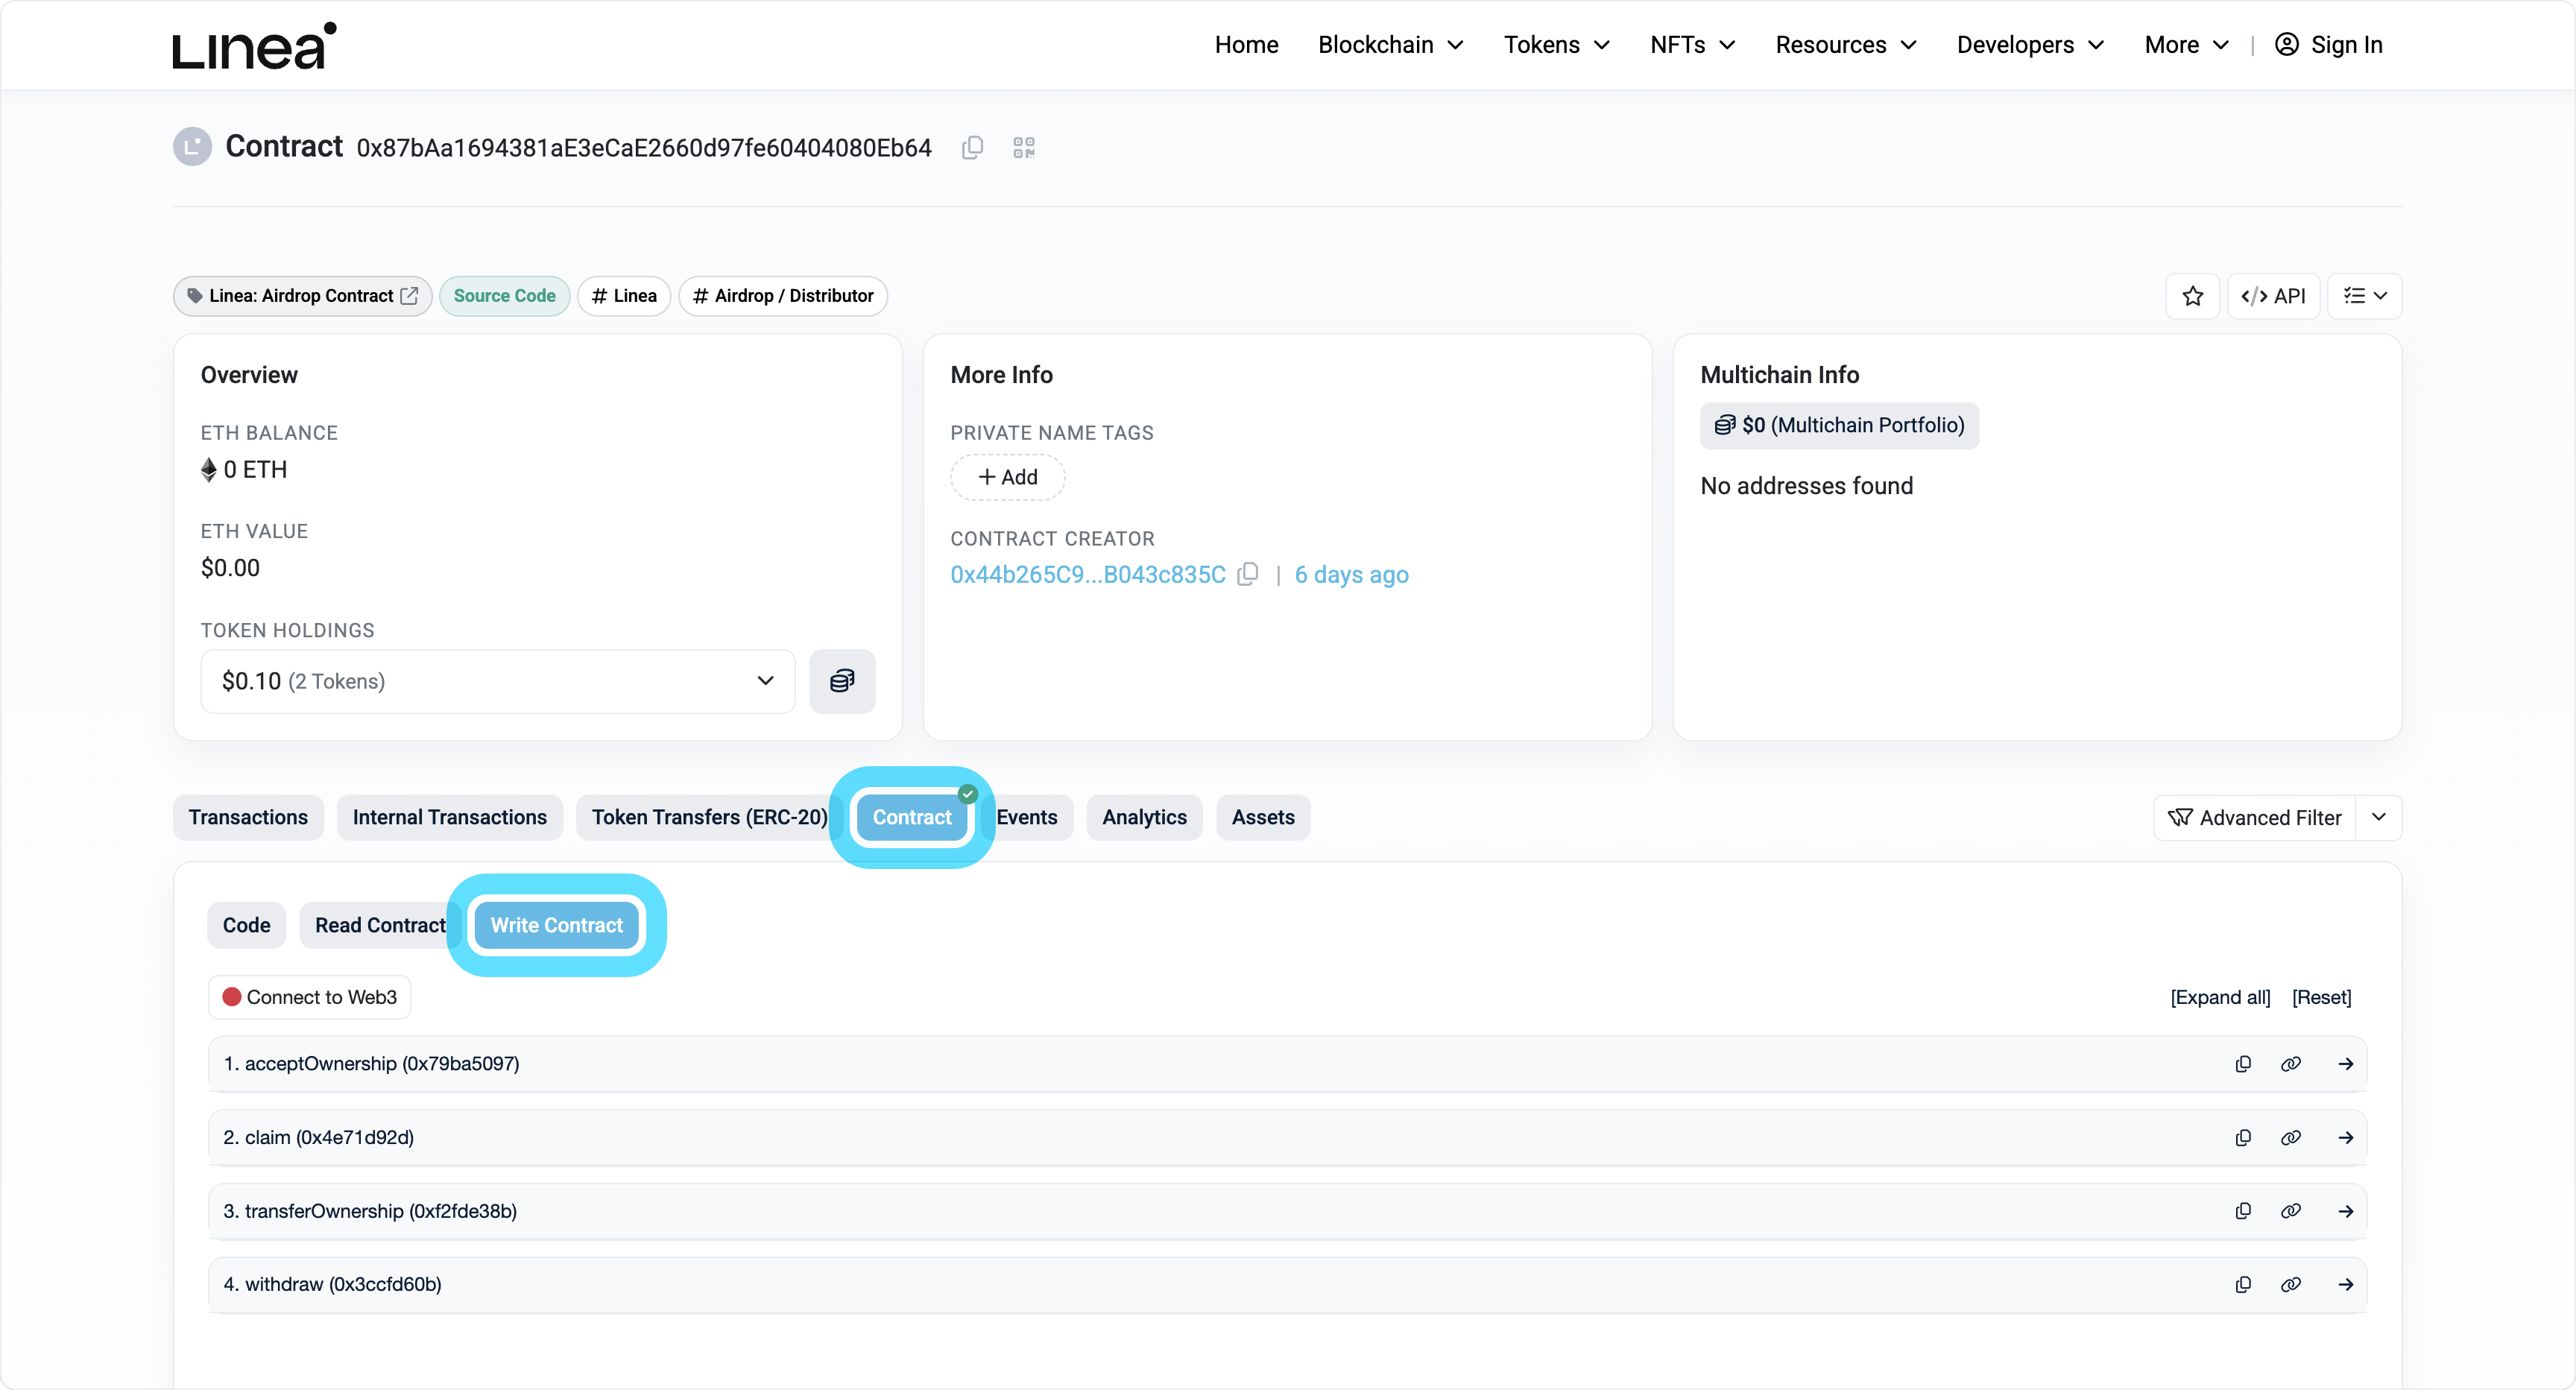The image size is (2576, 1390).
Task: Open the Blockchain menu
Action: 1390,45
